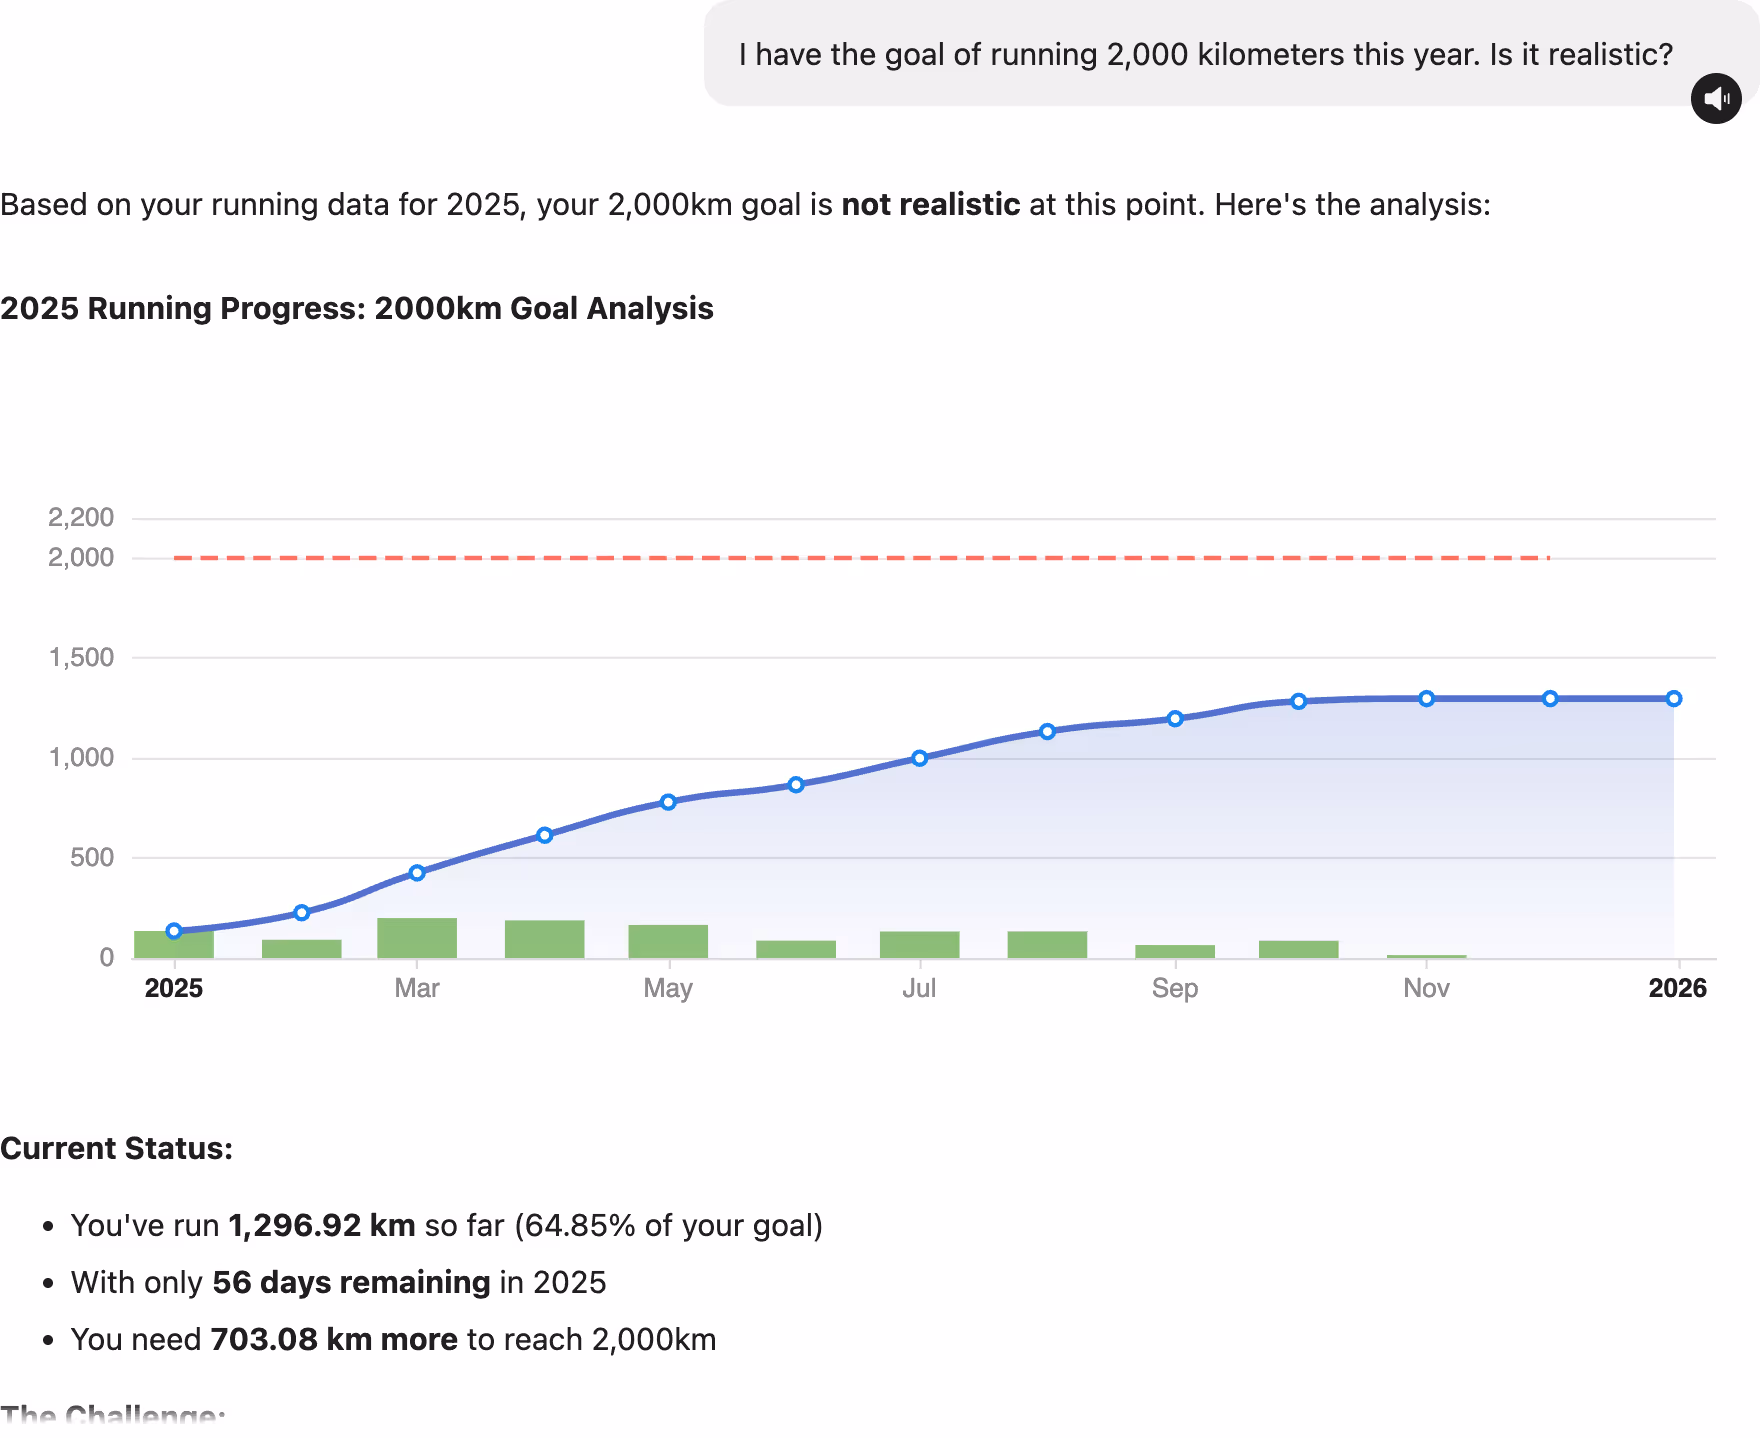Click the April data point circle
This screenshot has width=1760, height=1438.
tap(543, 833)
